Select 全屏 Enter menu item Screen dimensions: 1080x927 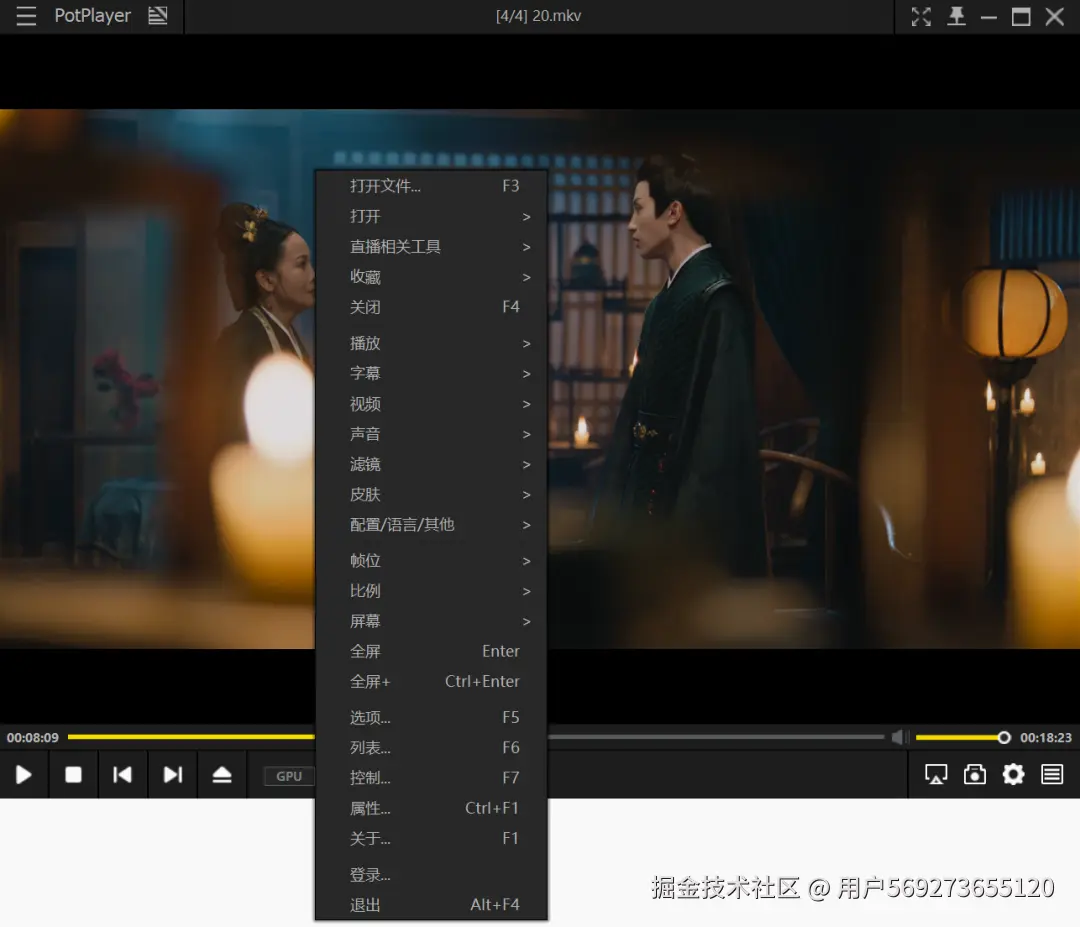(x=432, y=652)
